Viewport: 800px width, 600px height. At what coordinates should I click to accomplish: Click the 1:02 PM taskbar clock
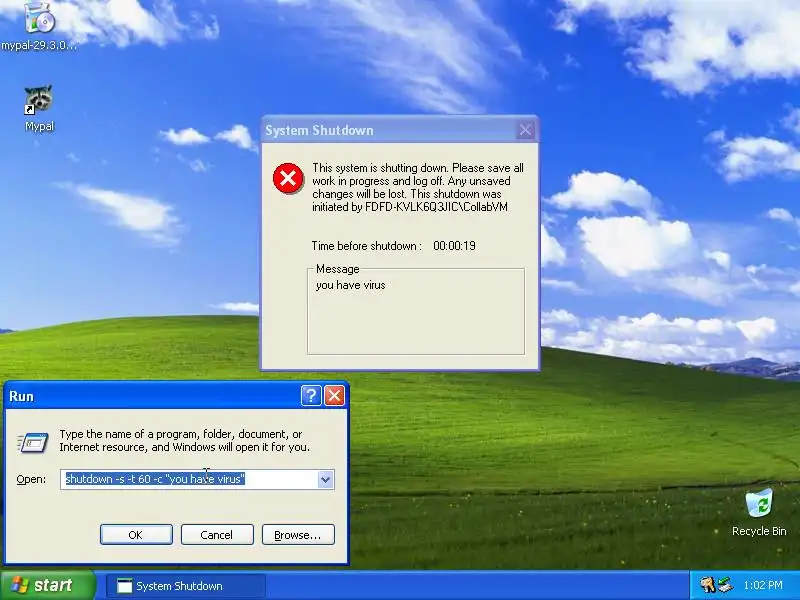763,585
